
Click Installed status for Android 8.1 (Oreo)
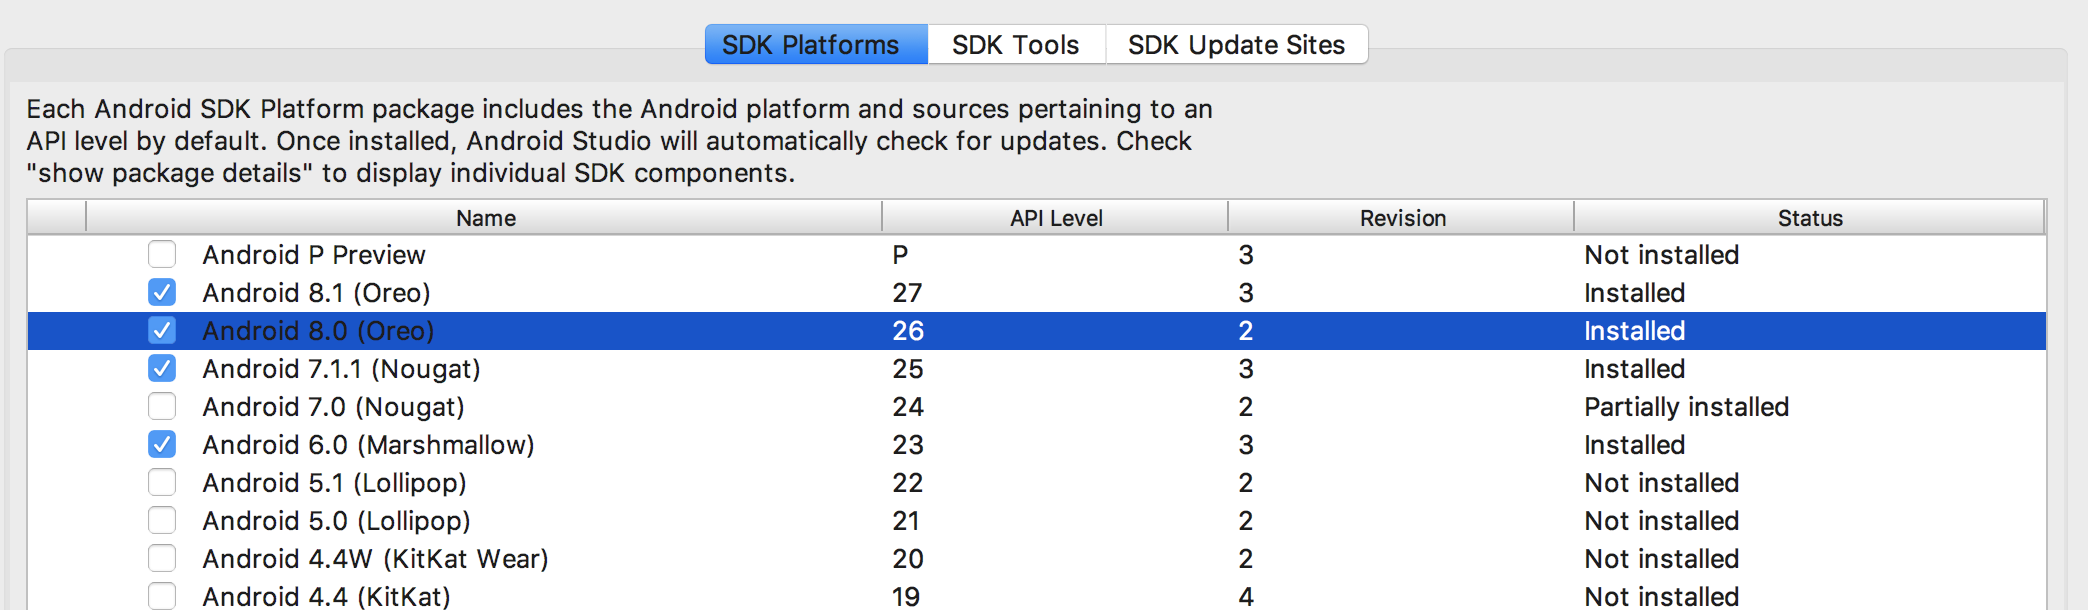coord(1634,293)
